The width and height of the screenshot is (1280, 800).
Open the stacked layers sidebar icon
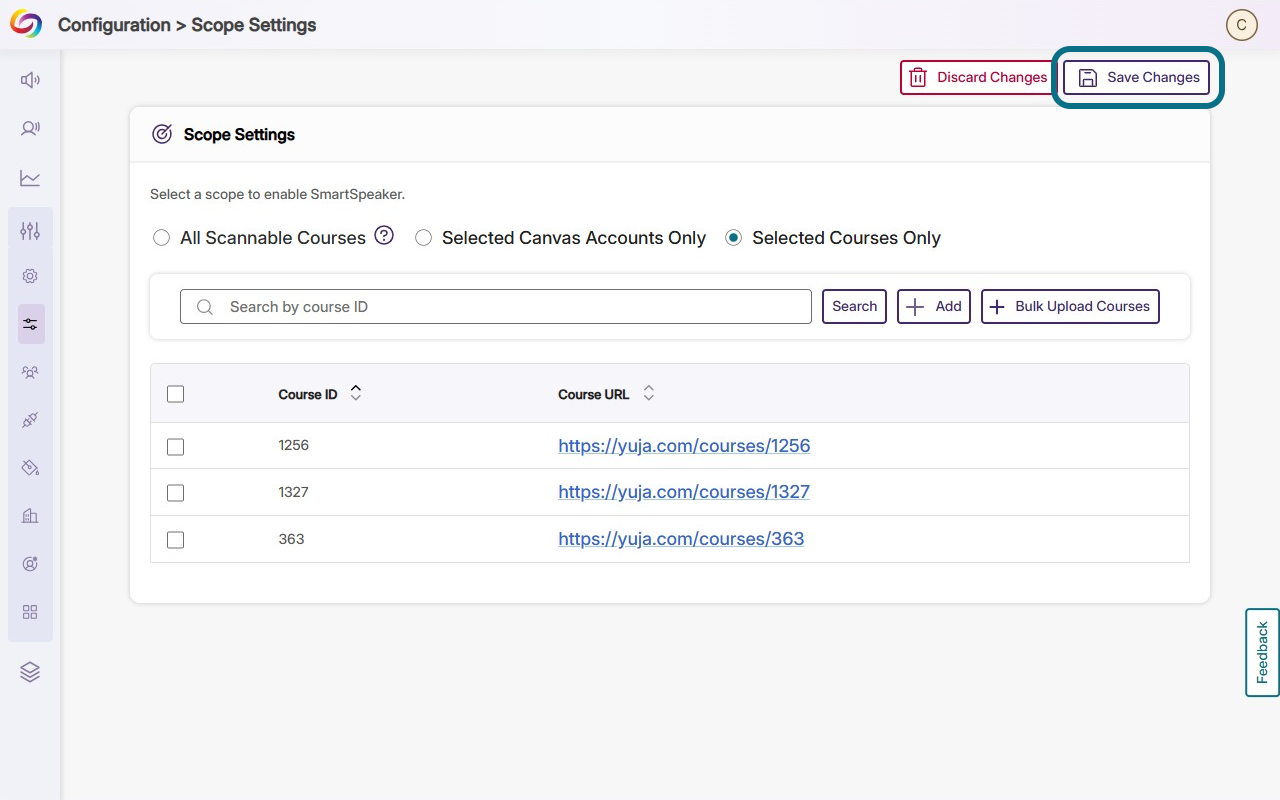30,672
